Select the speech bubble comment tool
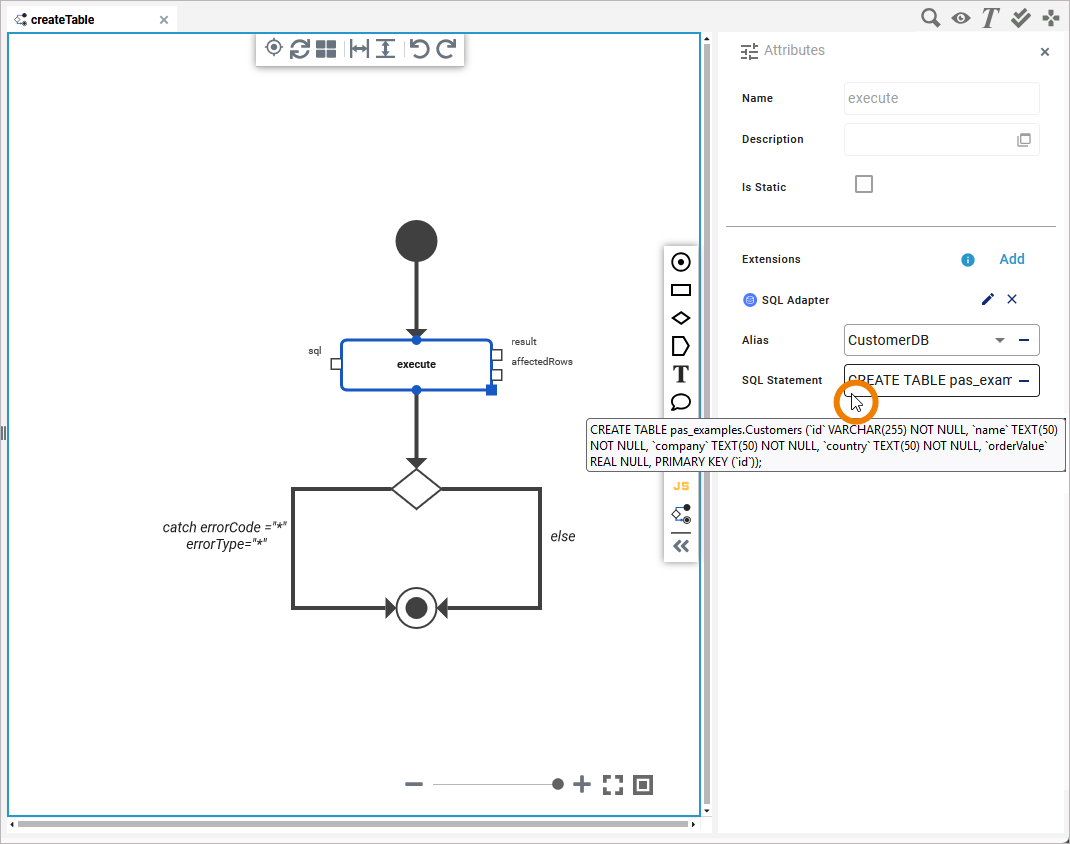The image size is (1070, 844). click(681, 402)
